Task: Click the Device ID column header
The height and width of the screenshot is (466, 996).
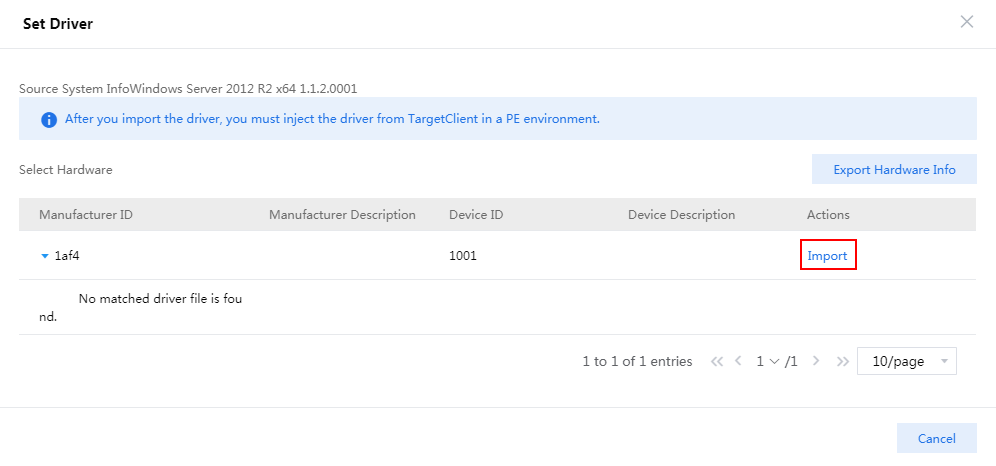Action: 475,215
